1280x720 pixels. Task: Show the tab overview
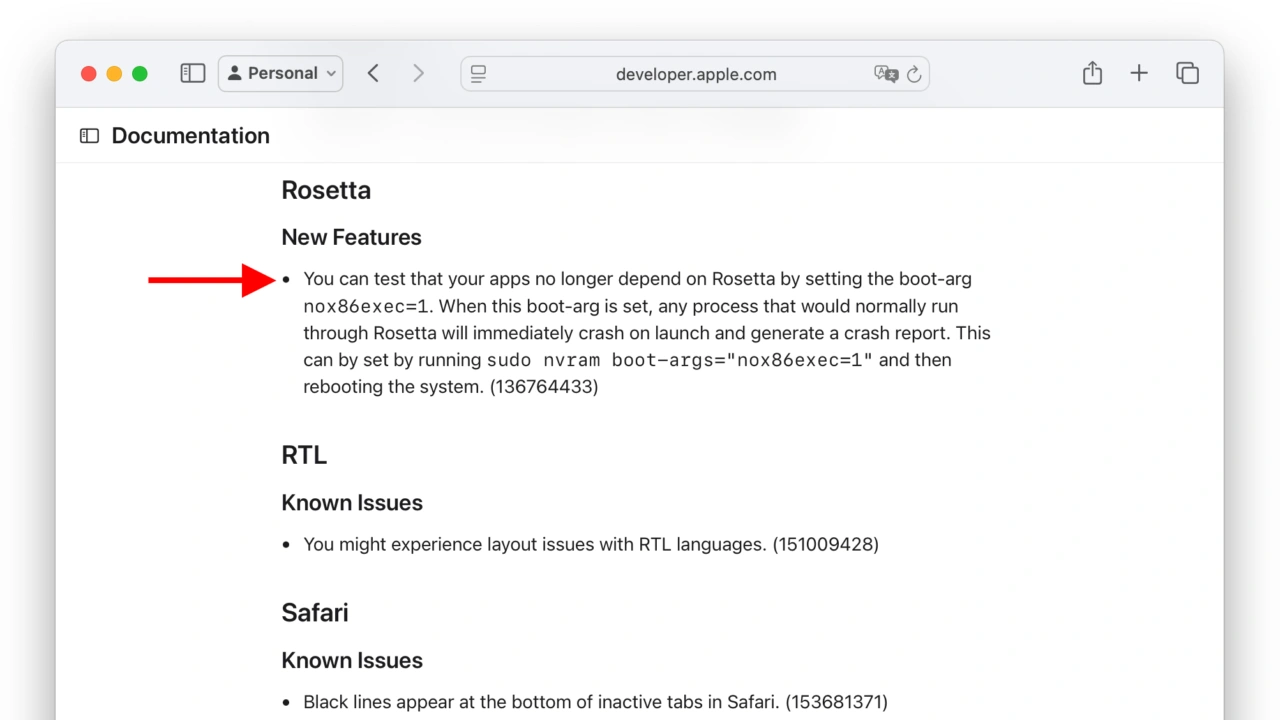tap(1187, 73)
